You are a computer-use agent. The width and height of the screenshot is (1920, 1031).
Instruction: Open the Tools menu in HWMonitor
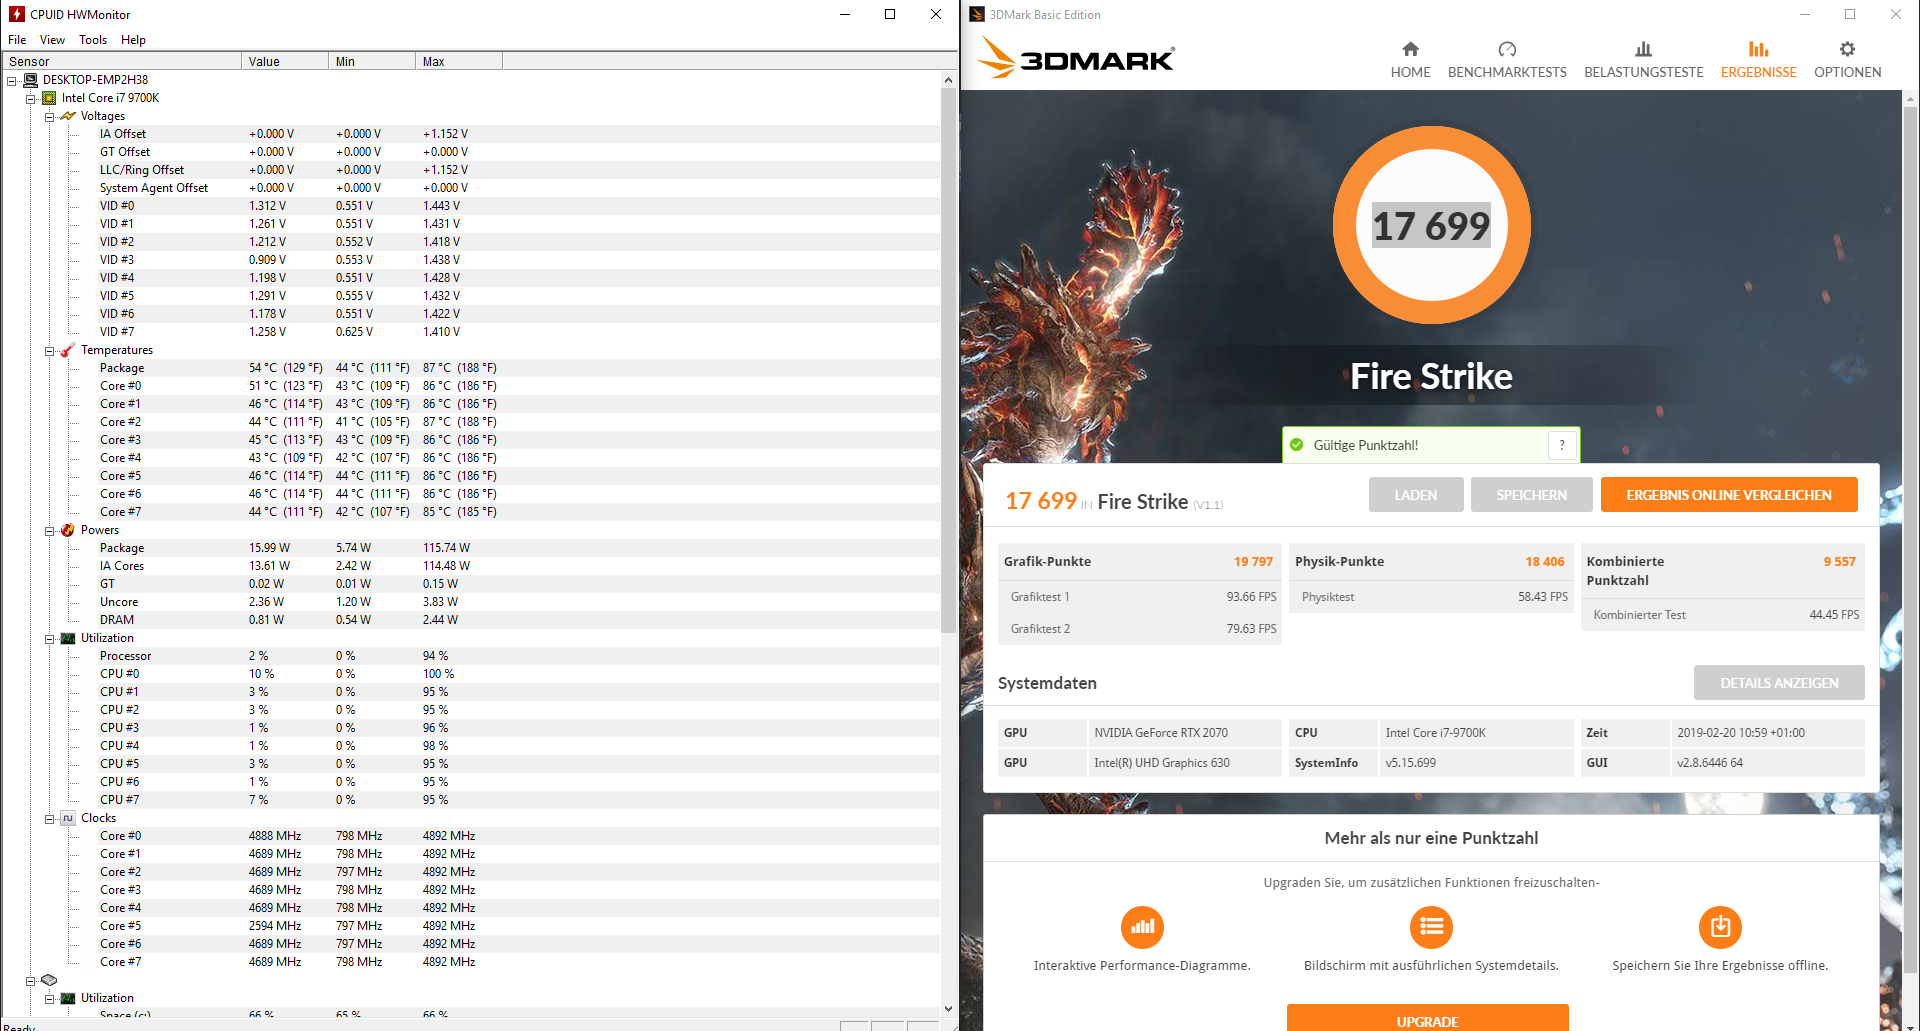[x=93, y=40]
